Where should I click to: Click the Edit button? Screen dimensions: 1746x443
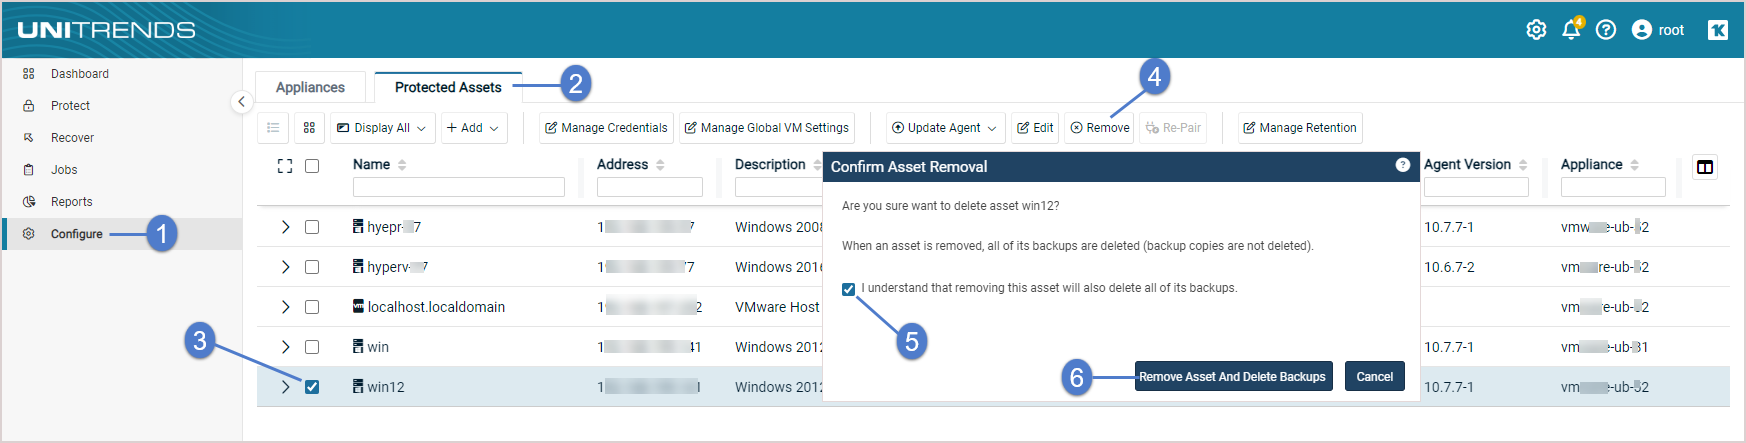pyautogui.click(x=1035, y=128)
